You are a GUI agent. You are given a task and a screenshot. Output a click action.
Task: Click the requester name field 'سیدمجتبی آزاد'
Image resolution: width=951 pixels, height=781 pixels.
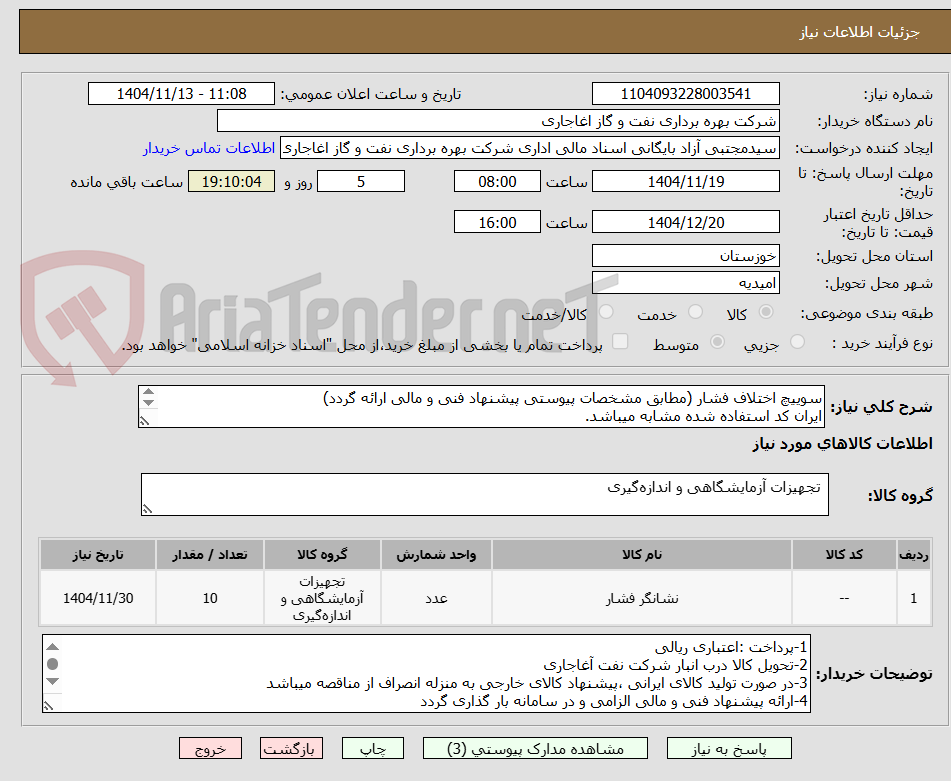(529, 149)
